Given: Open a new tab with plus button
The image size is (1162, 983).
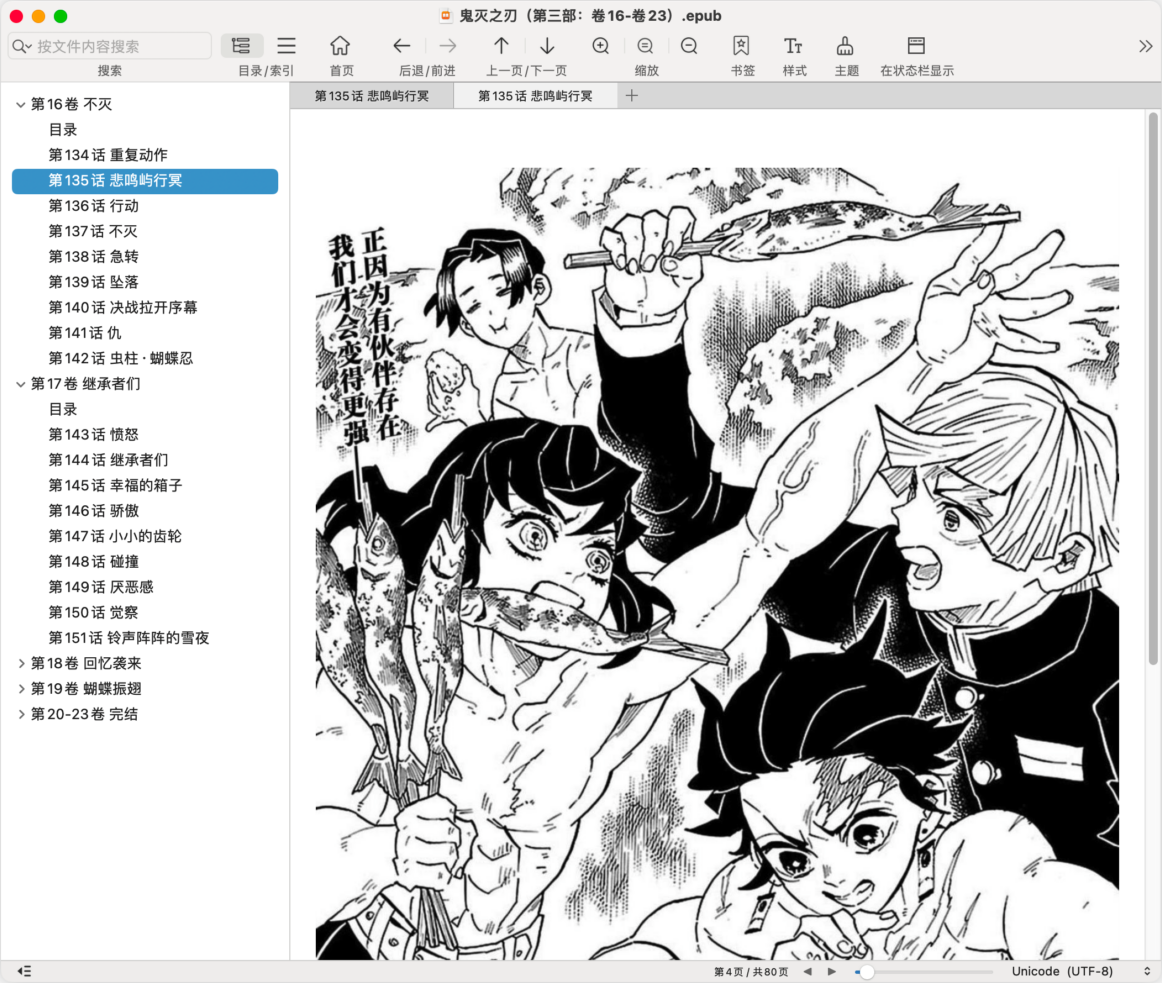Looking at the screenshot, I should (631, 96).
